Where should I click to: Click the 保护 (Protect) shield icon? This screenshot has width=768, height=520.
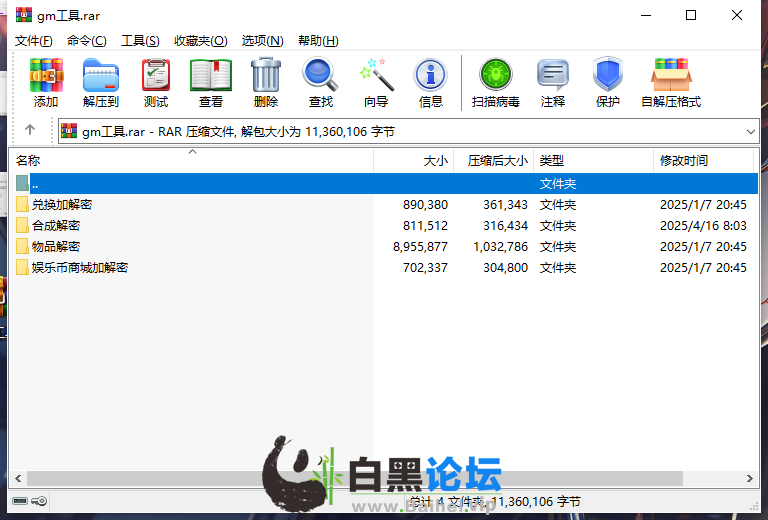pos(607,82)
